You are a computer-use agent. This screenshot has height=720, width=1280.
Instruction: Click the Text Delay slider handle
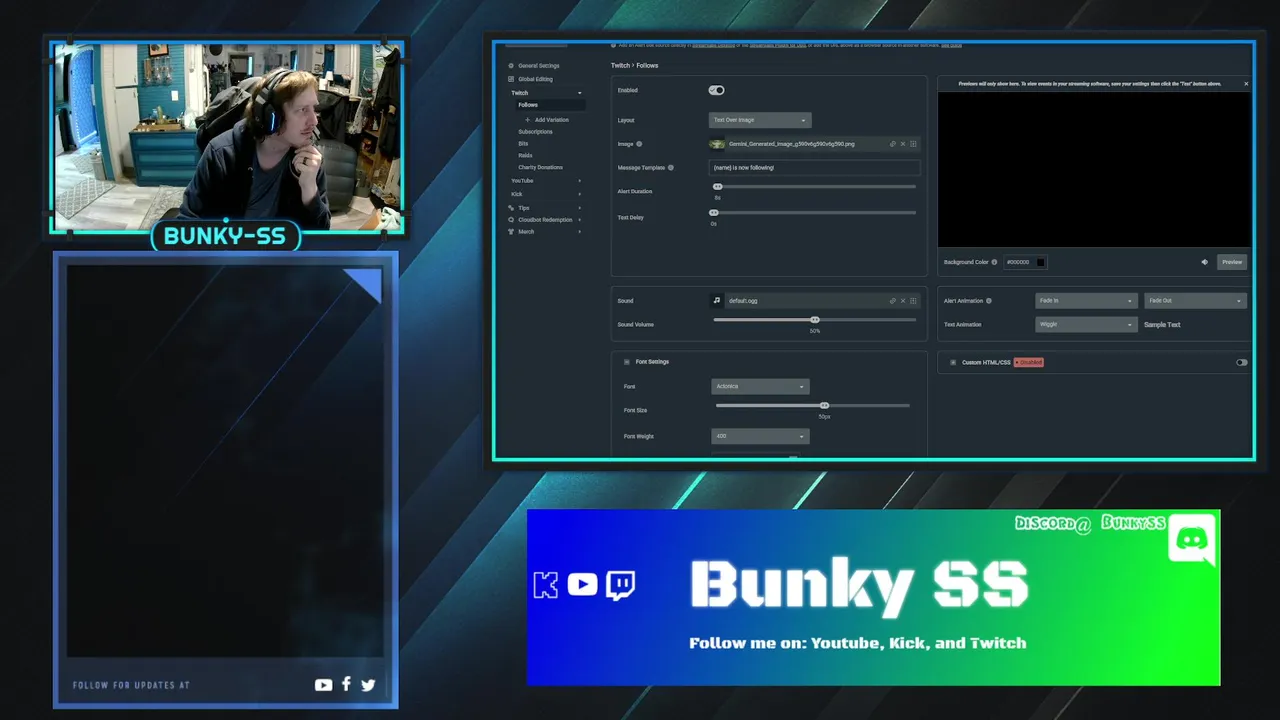(714, 212)
